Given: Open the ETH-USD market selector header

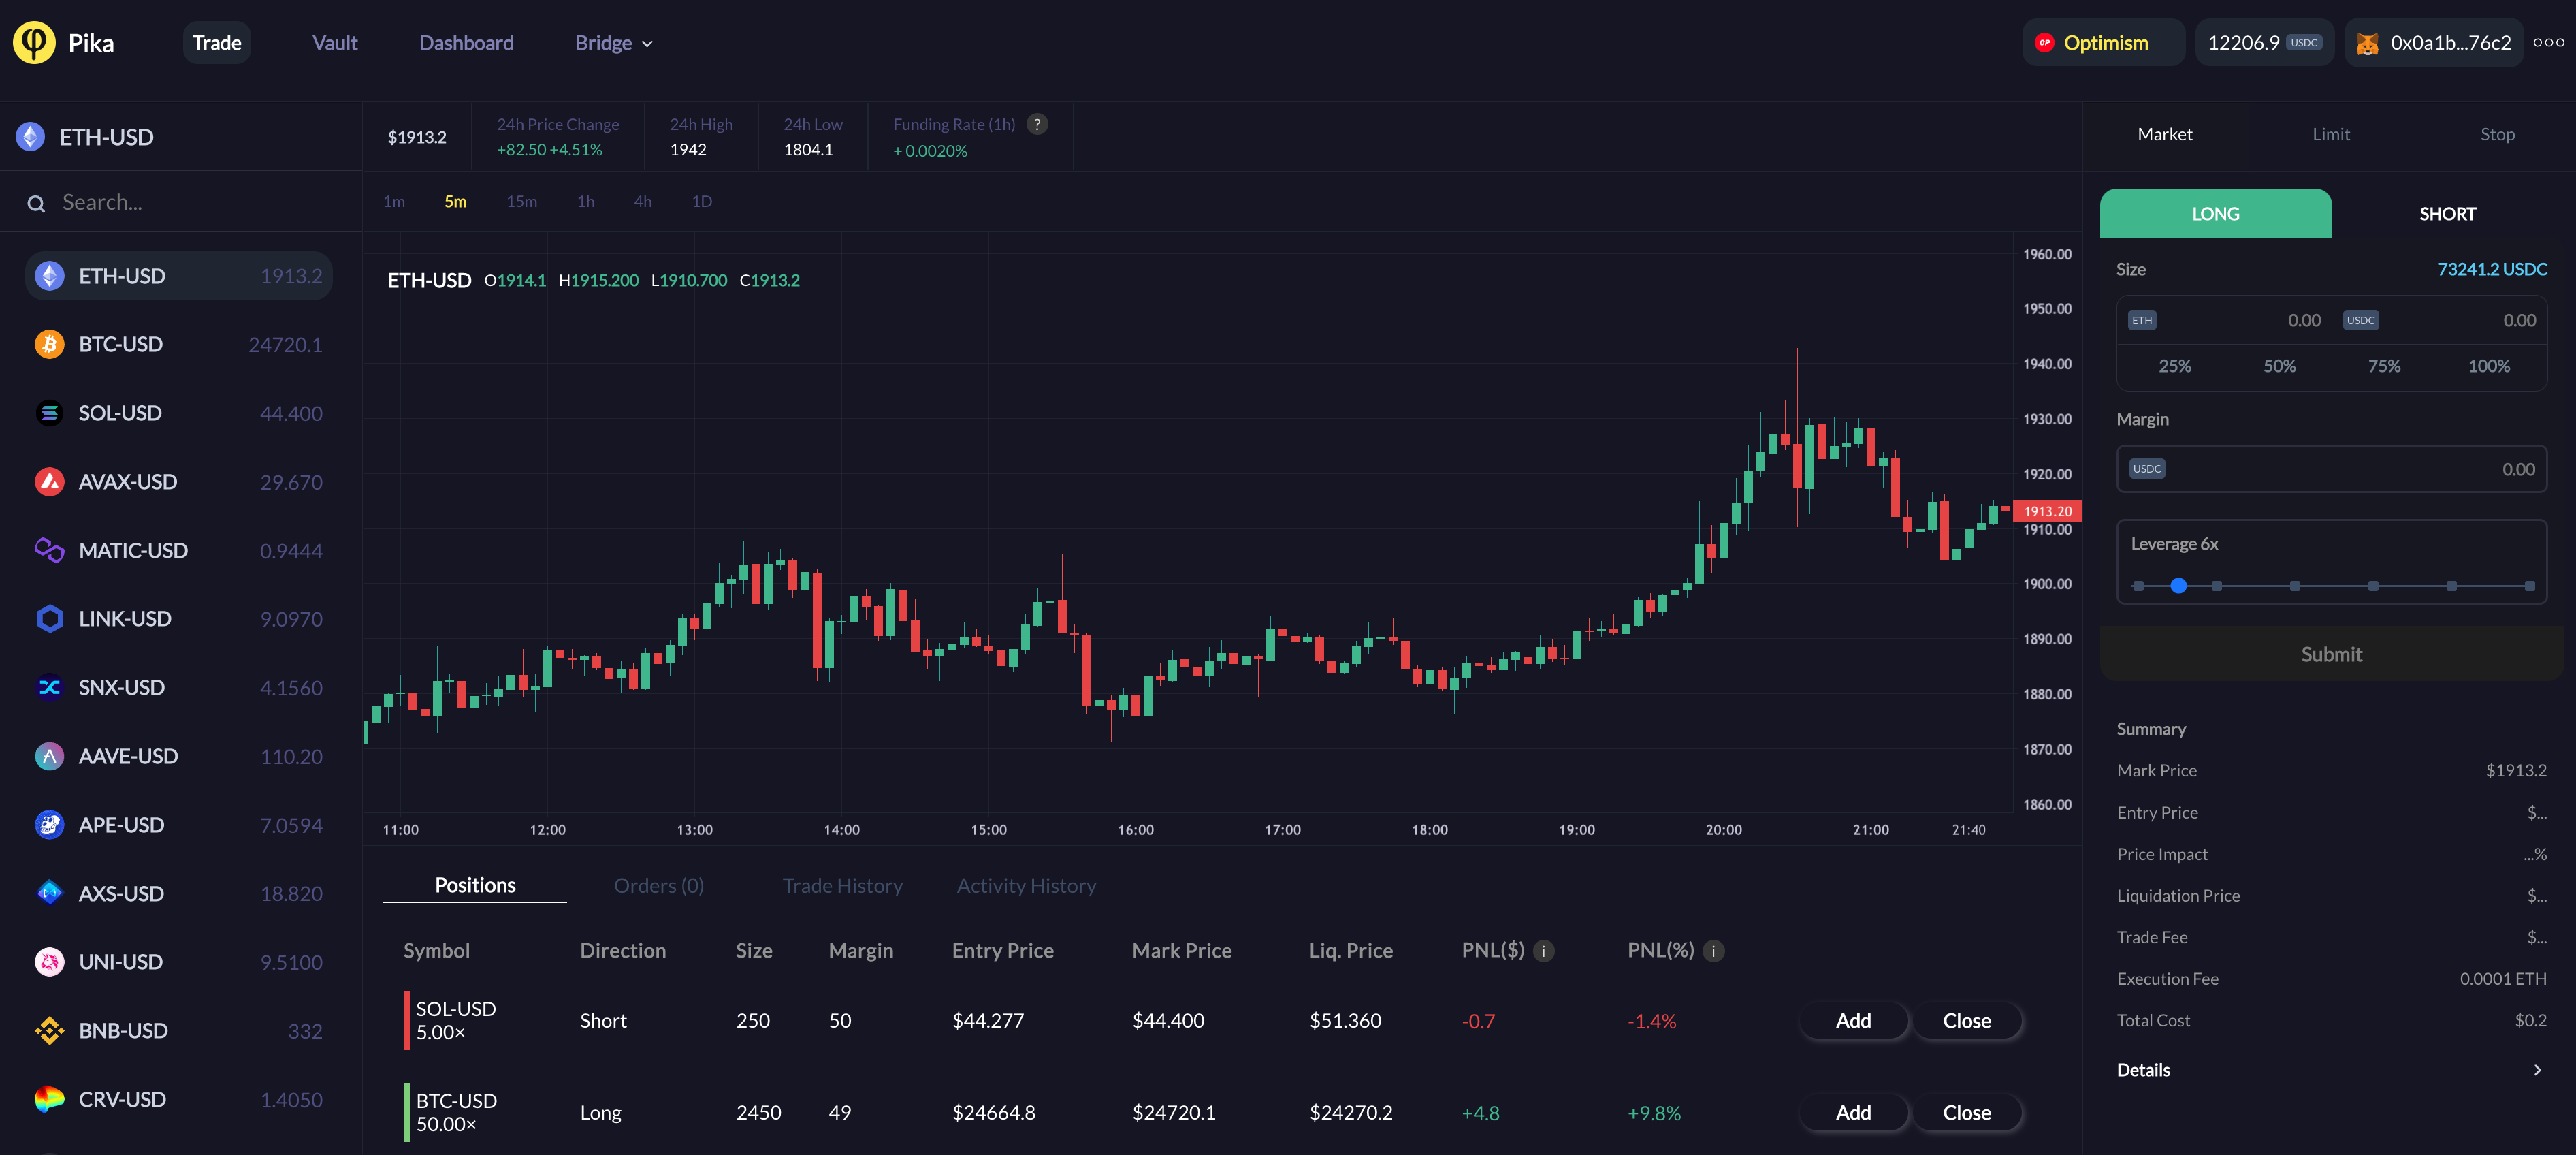Looking at the screenshot, I should pyautogui.click(x=105, y=137).
